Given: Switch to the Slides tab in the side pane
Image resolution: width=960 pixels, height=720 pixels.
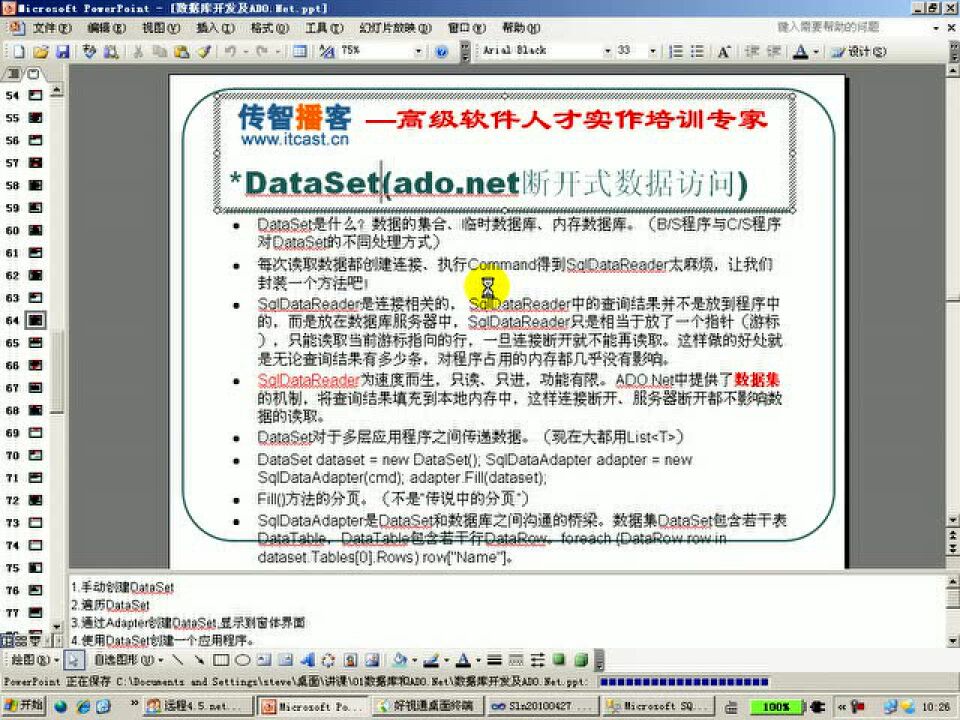Looking at the screenshot, I should 32,73.
